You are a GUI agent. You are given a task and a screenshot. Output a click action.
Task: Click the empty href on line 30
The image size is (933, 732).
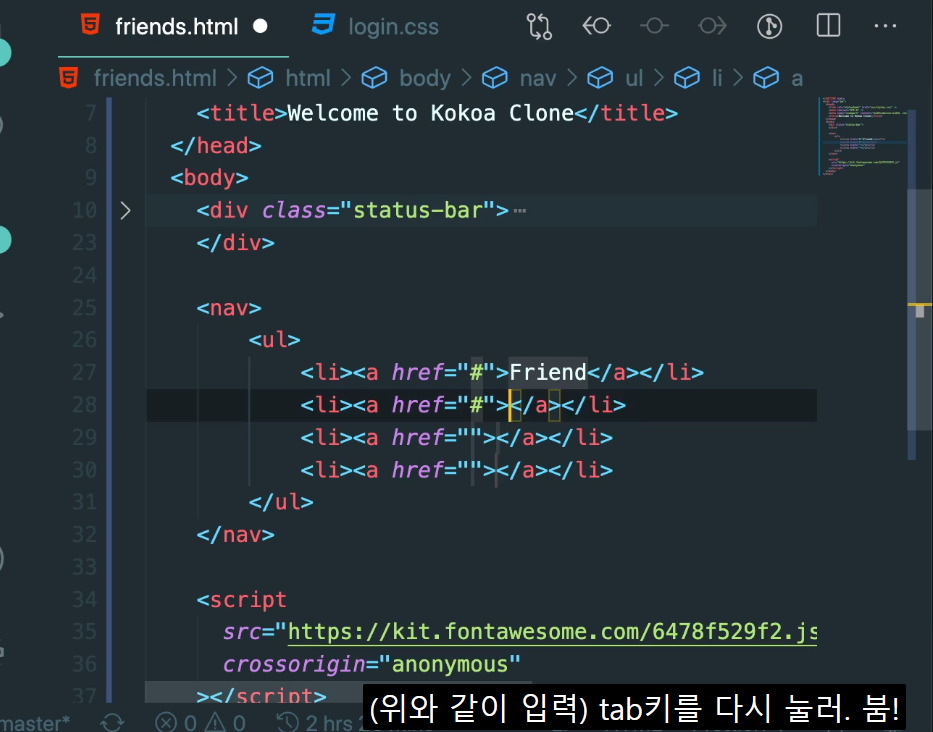point(436,470)
